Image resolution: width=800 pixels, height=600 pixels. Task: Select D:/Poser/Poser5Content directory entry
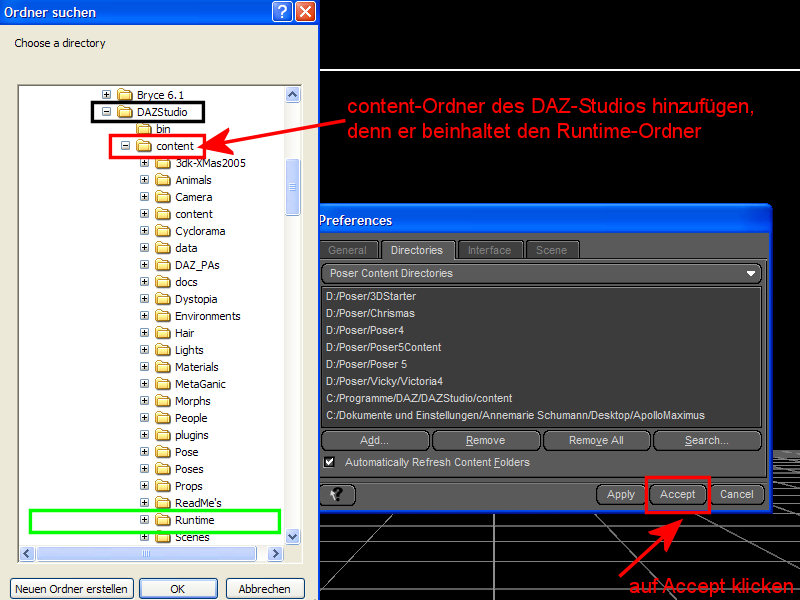[541, 347]
